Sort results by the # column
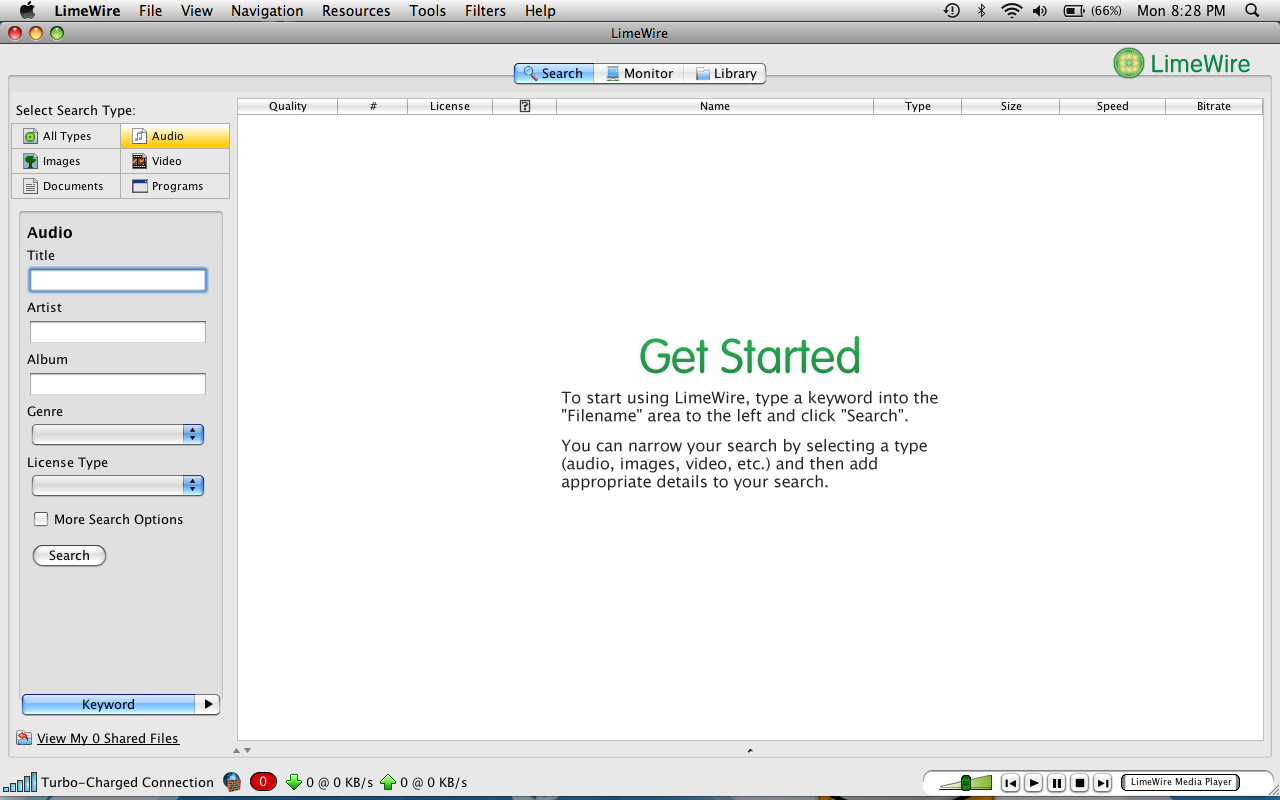Viewport: 1280px width, 800px height. pyautogui.click(x=373, y=106)
